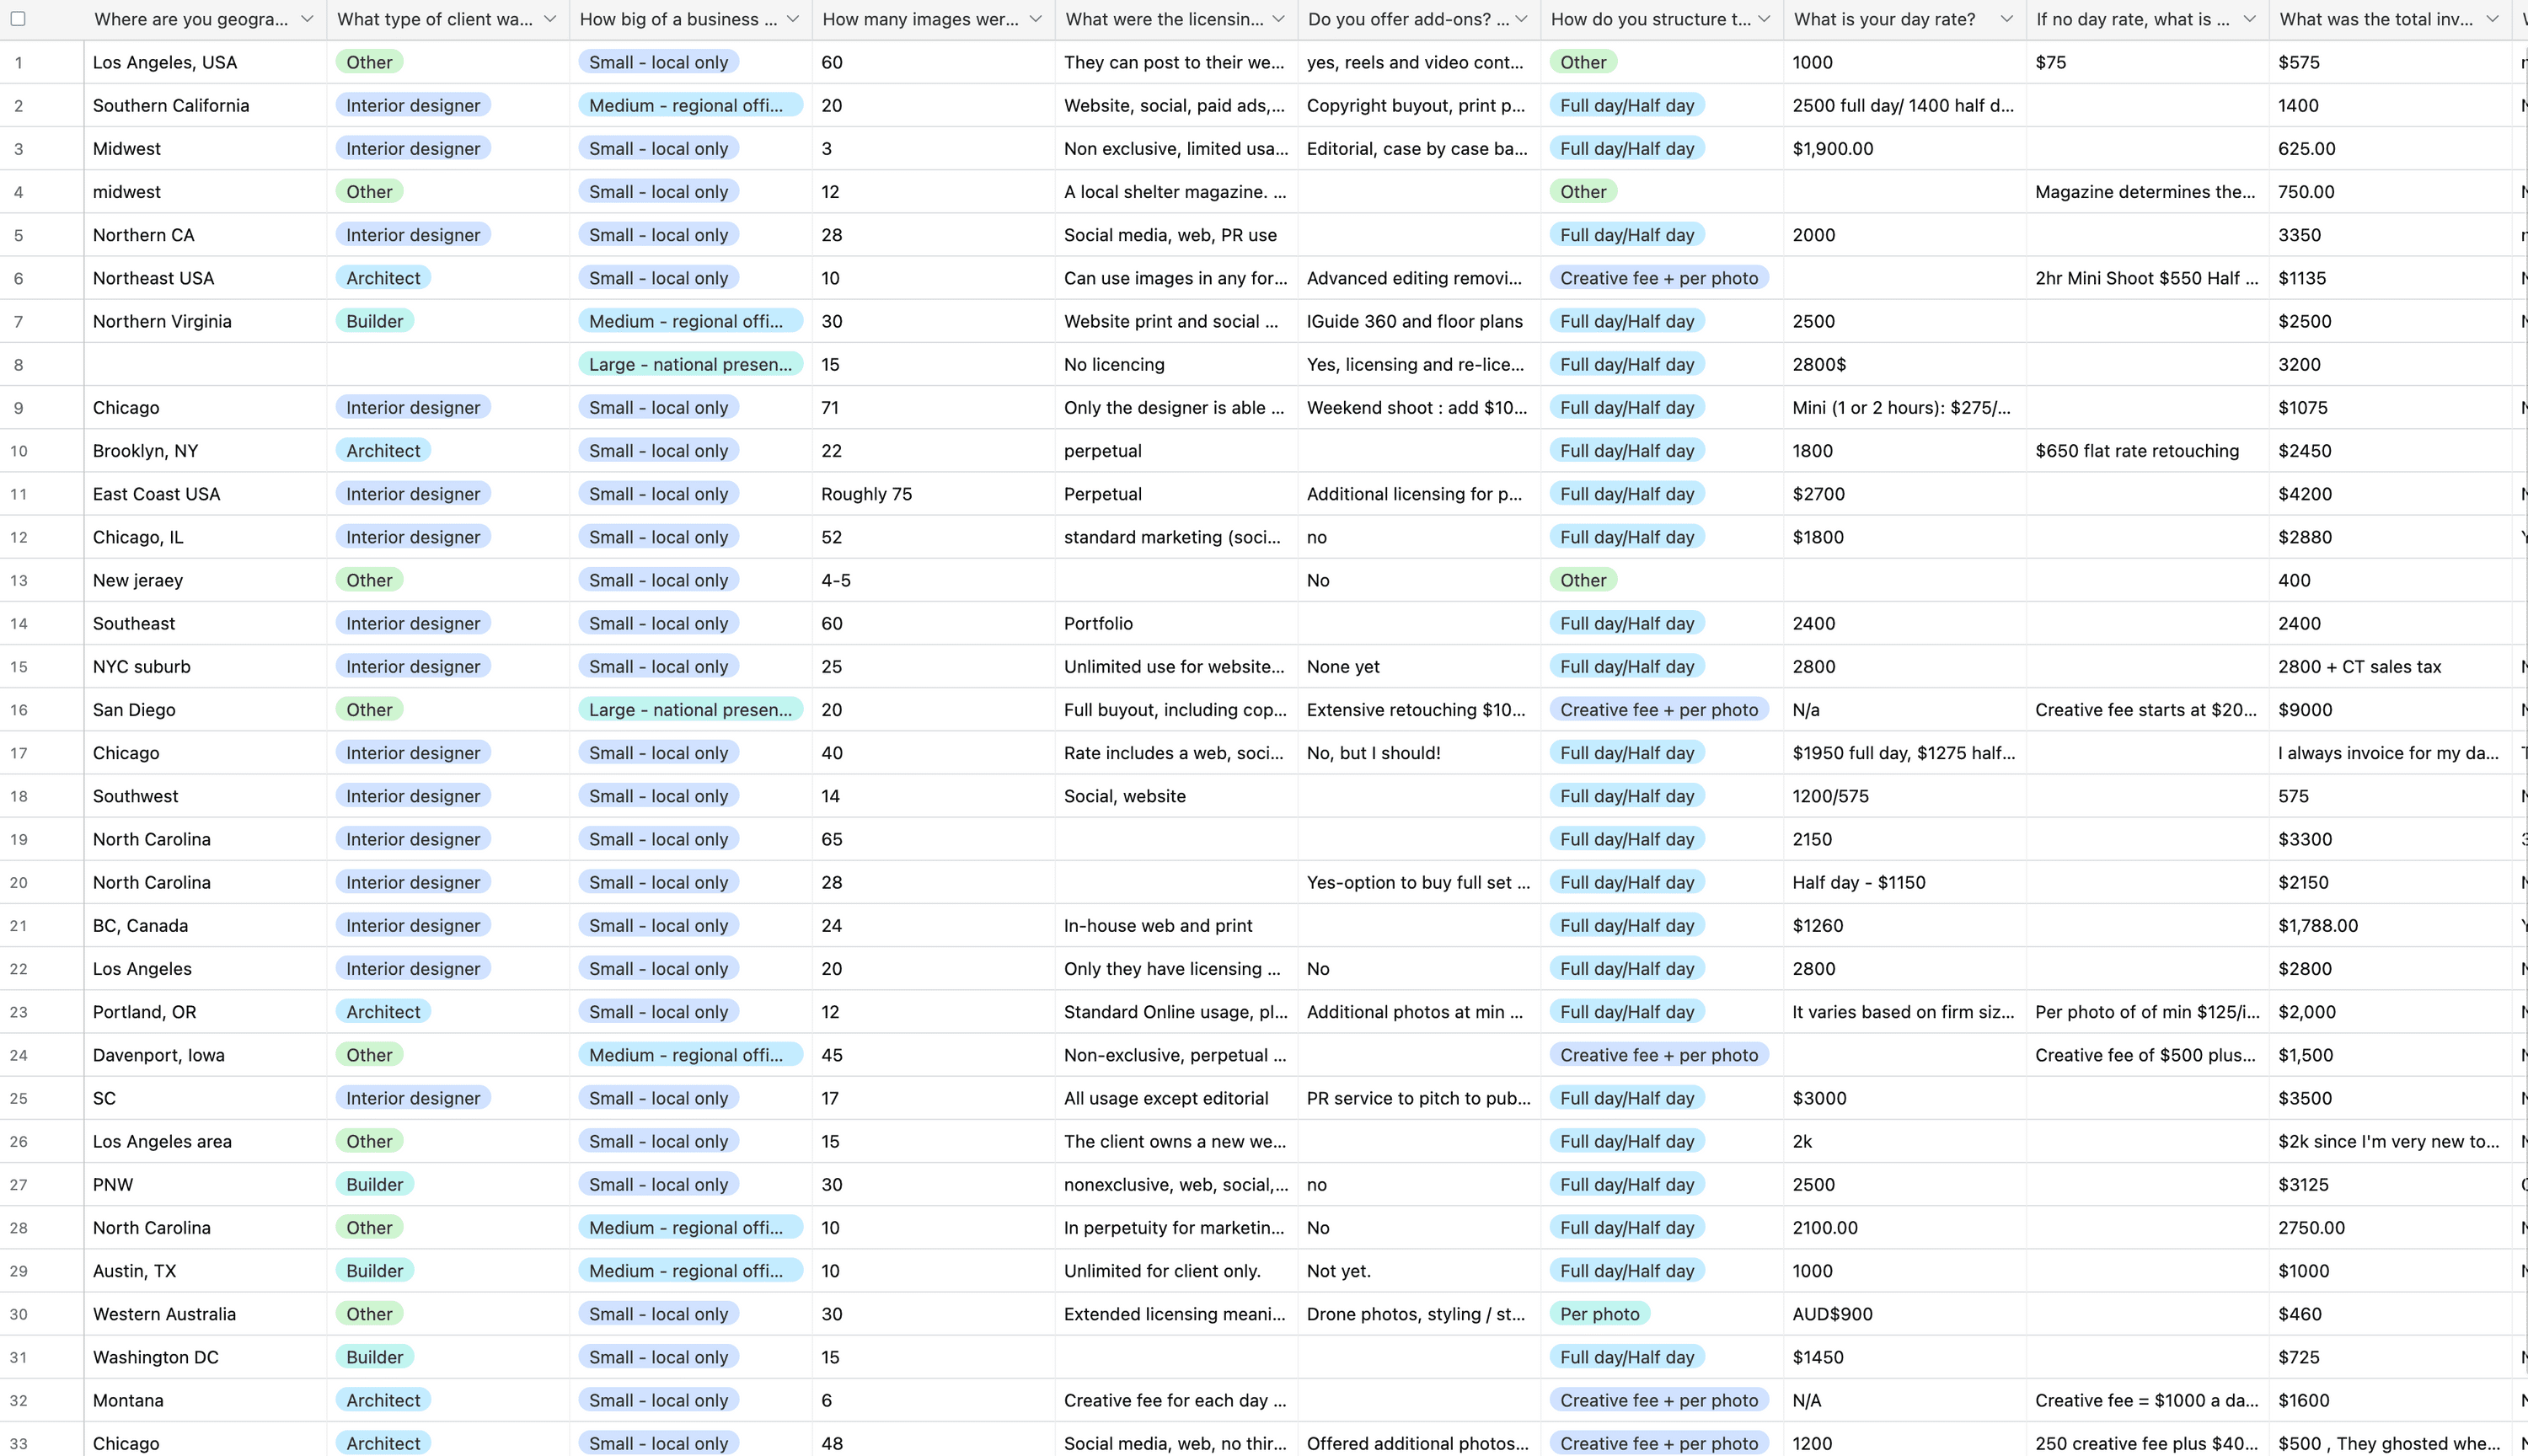
Task: Click the '$9000' invoice cell for San Diego
Action: (2305, 710)
